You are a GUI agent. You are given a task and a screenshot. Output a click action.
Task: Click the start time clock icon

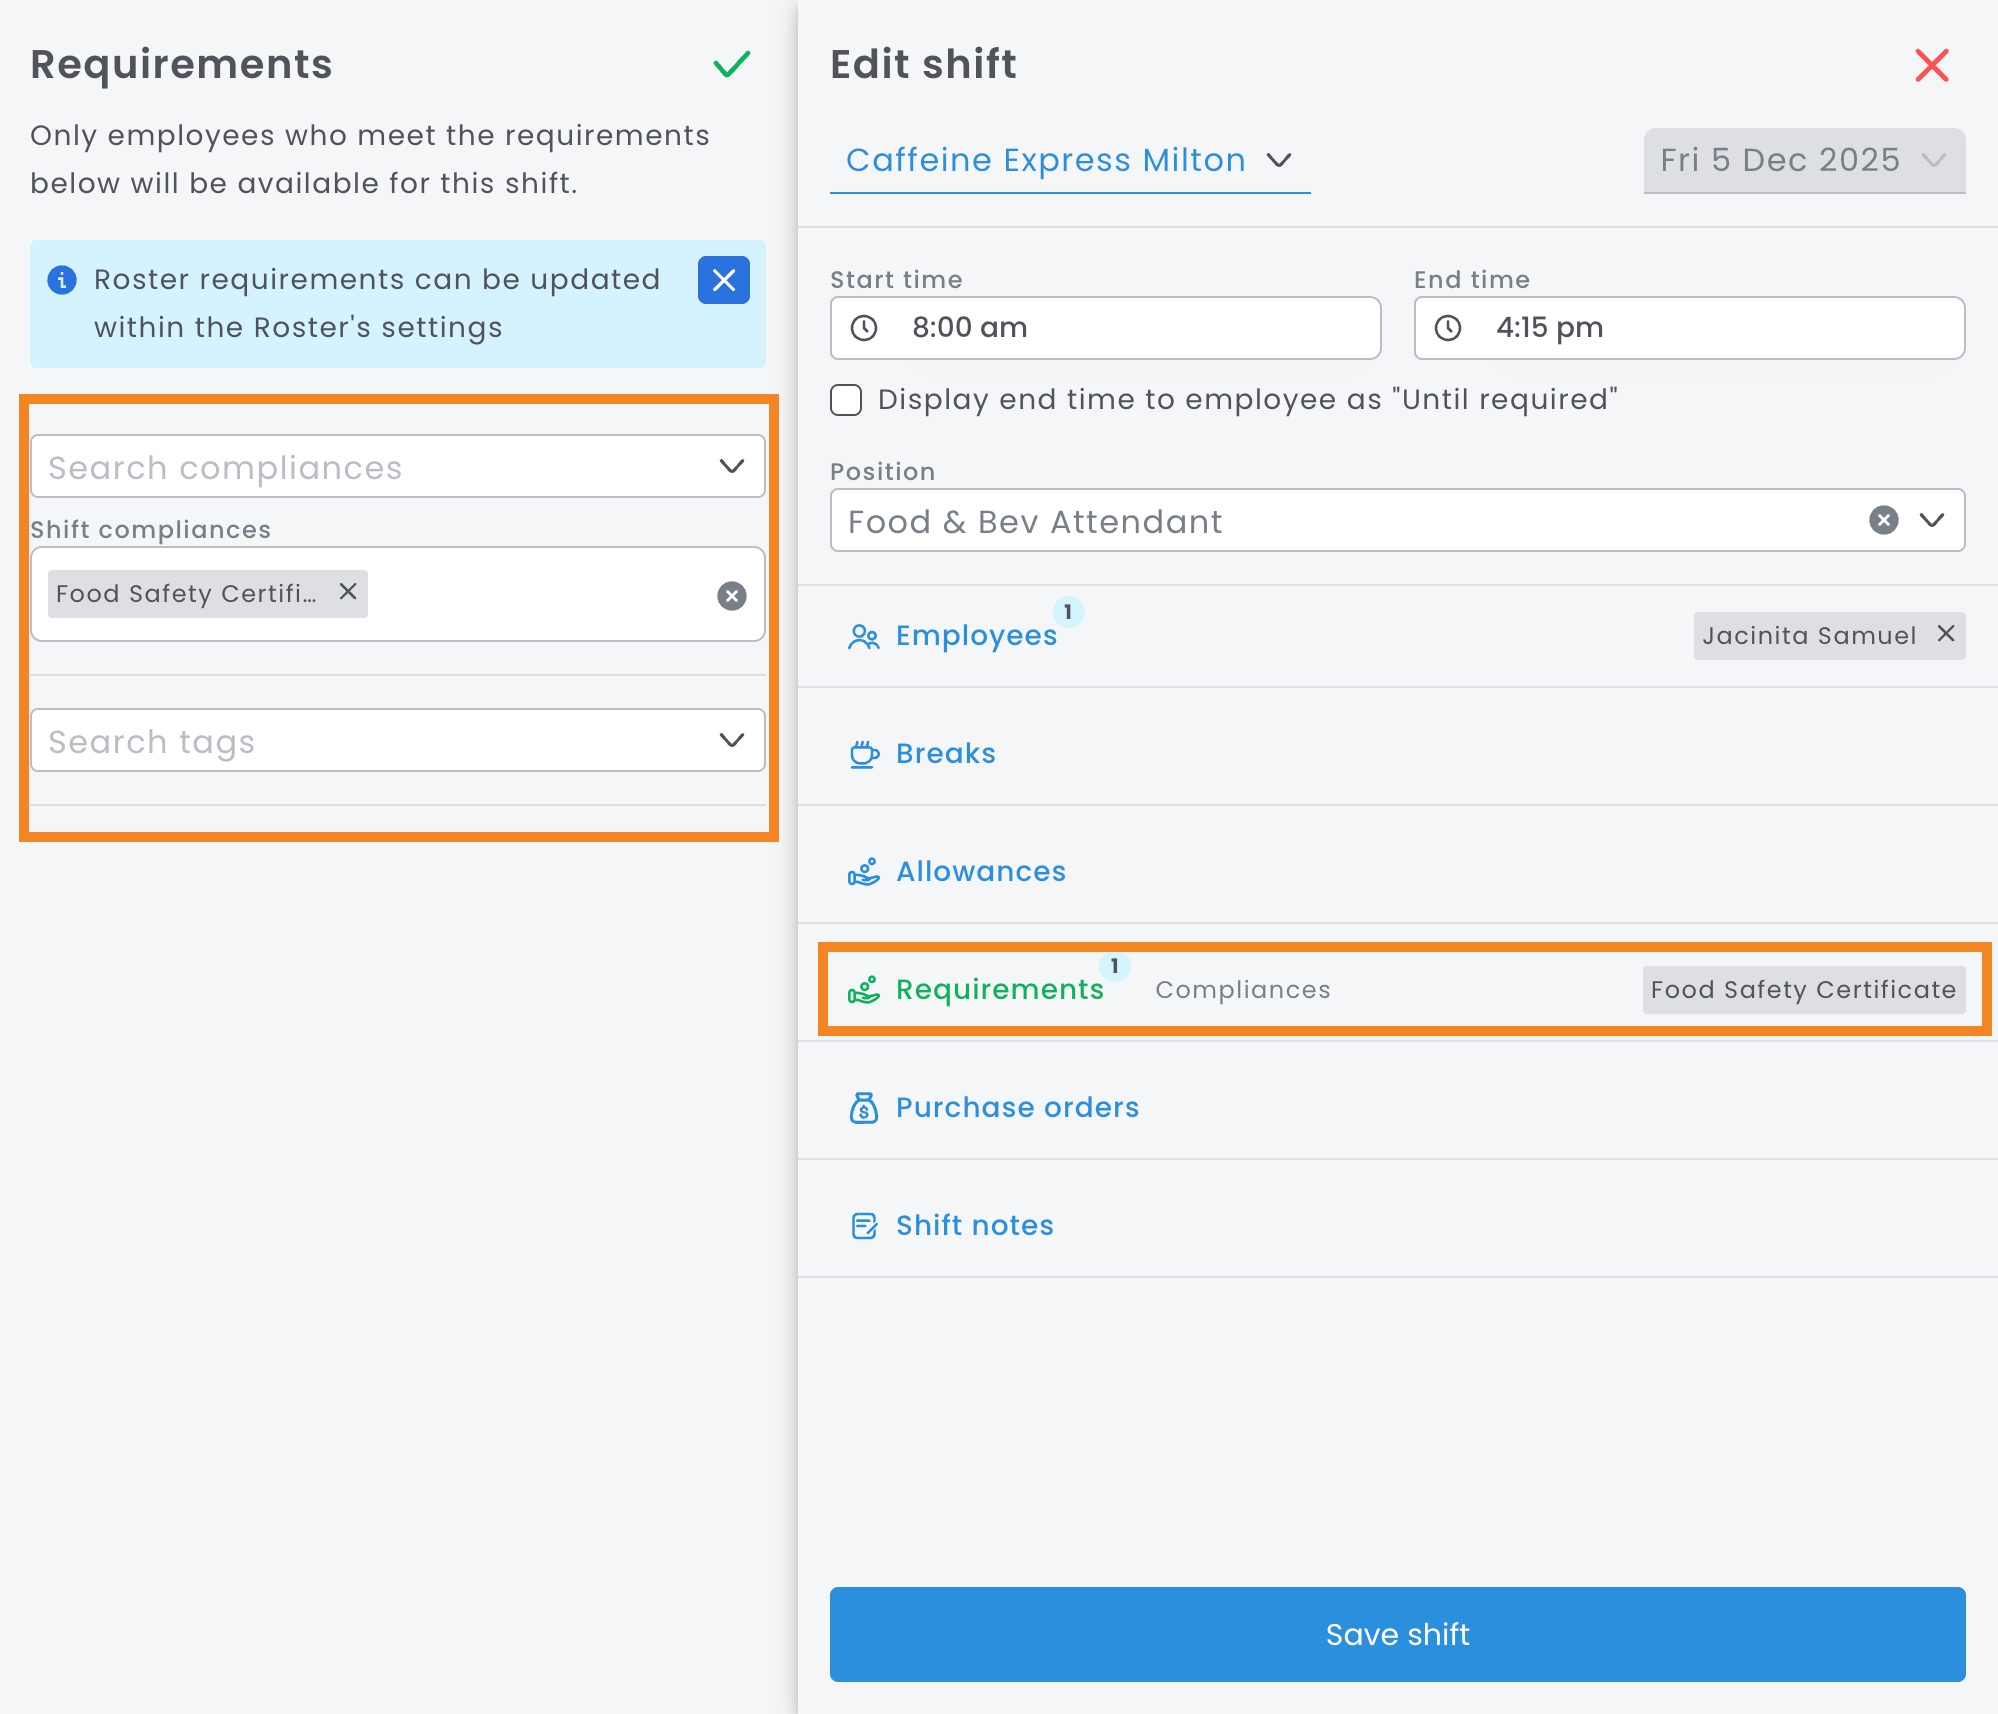tap(864, 328)
